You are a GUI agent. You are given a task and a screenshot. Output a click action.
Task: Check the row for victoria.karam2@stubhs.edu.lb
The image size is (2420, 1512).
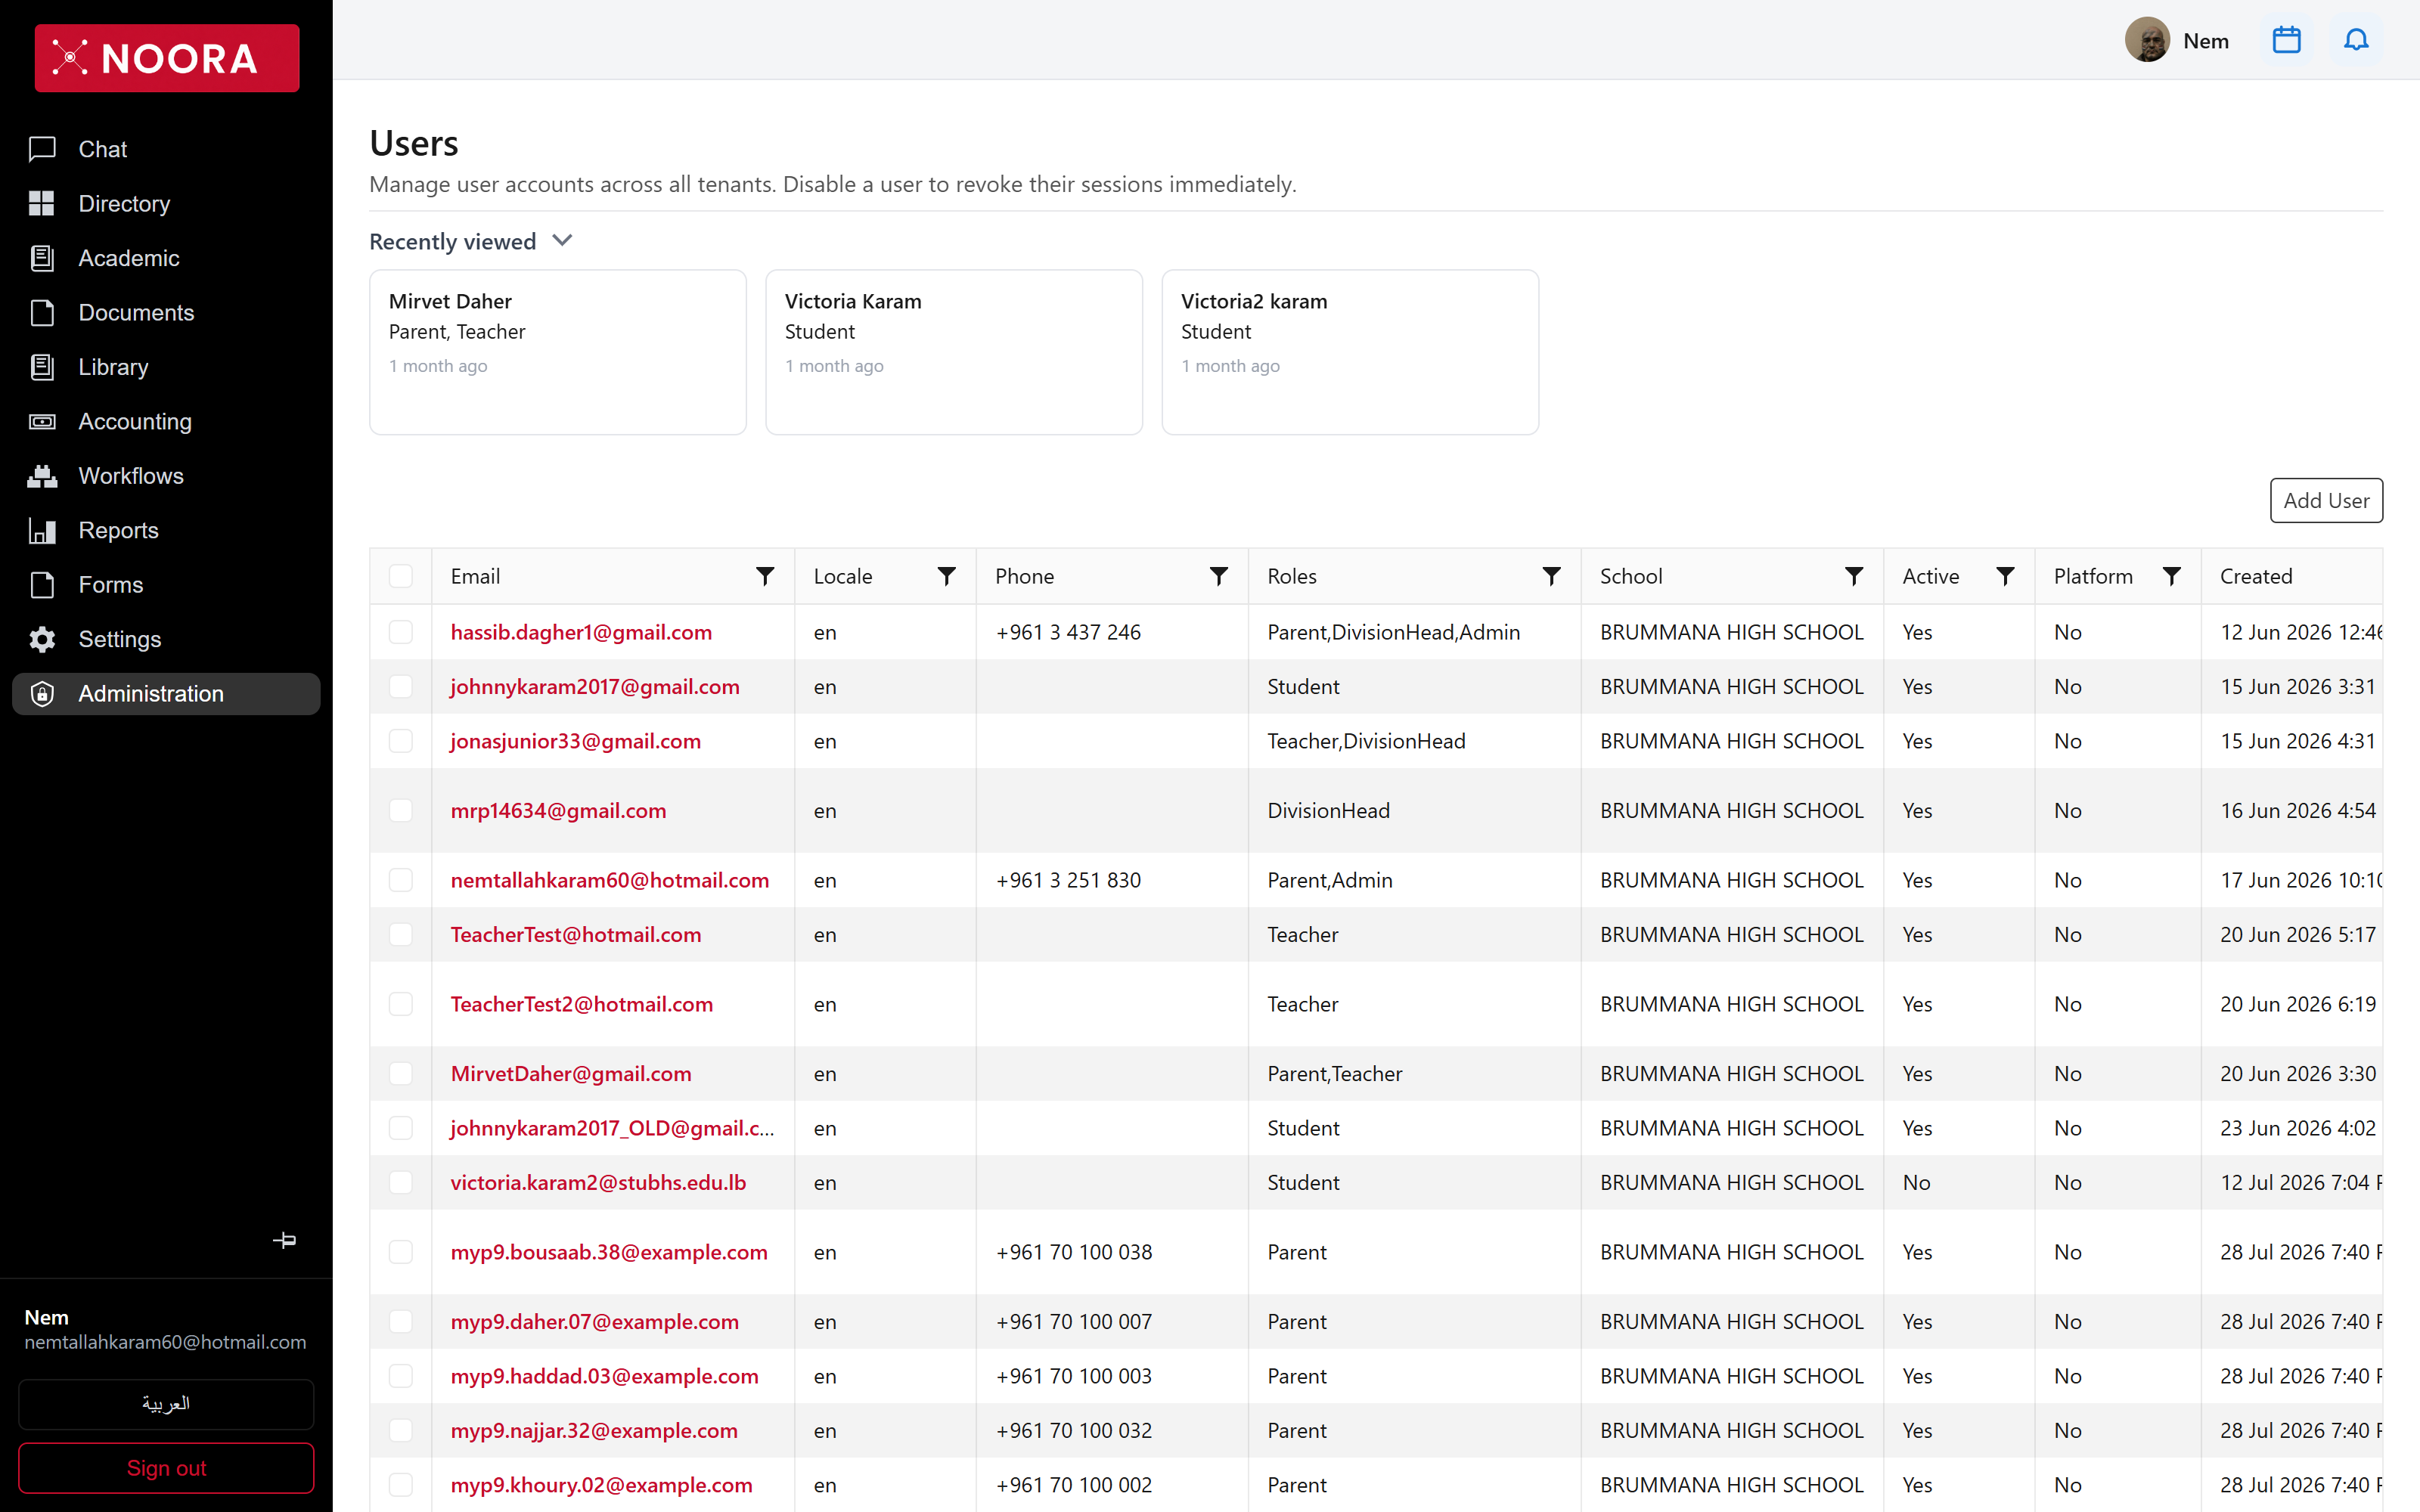tap(401, 1183)
